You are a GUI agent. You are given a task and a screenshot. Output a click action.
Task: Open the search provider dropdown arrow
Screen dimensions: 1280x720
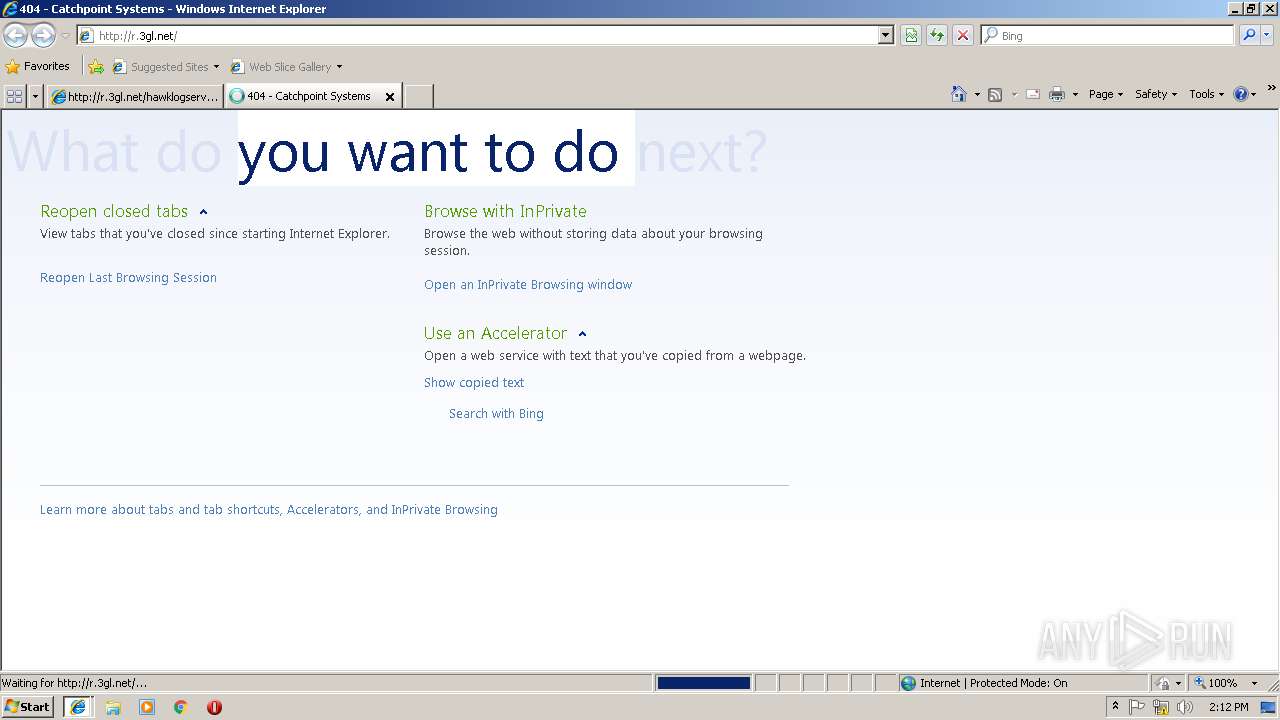(x=1266, y=35)
